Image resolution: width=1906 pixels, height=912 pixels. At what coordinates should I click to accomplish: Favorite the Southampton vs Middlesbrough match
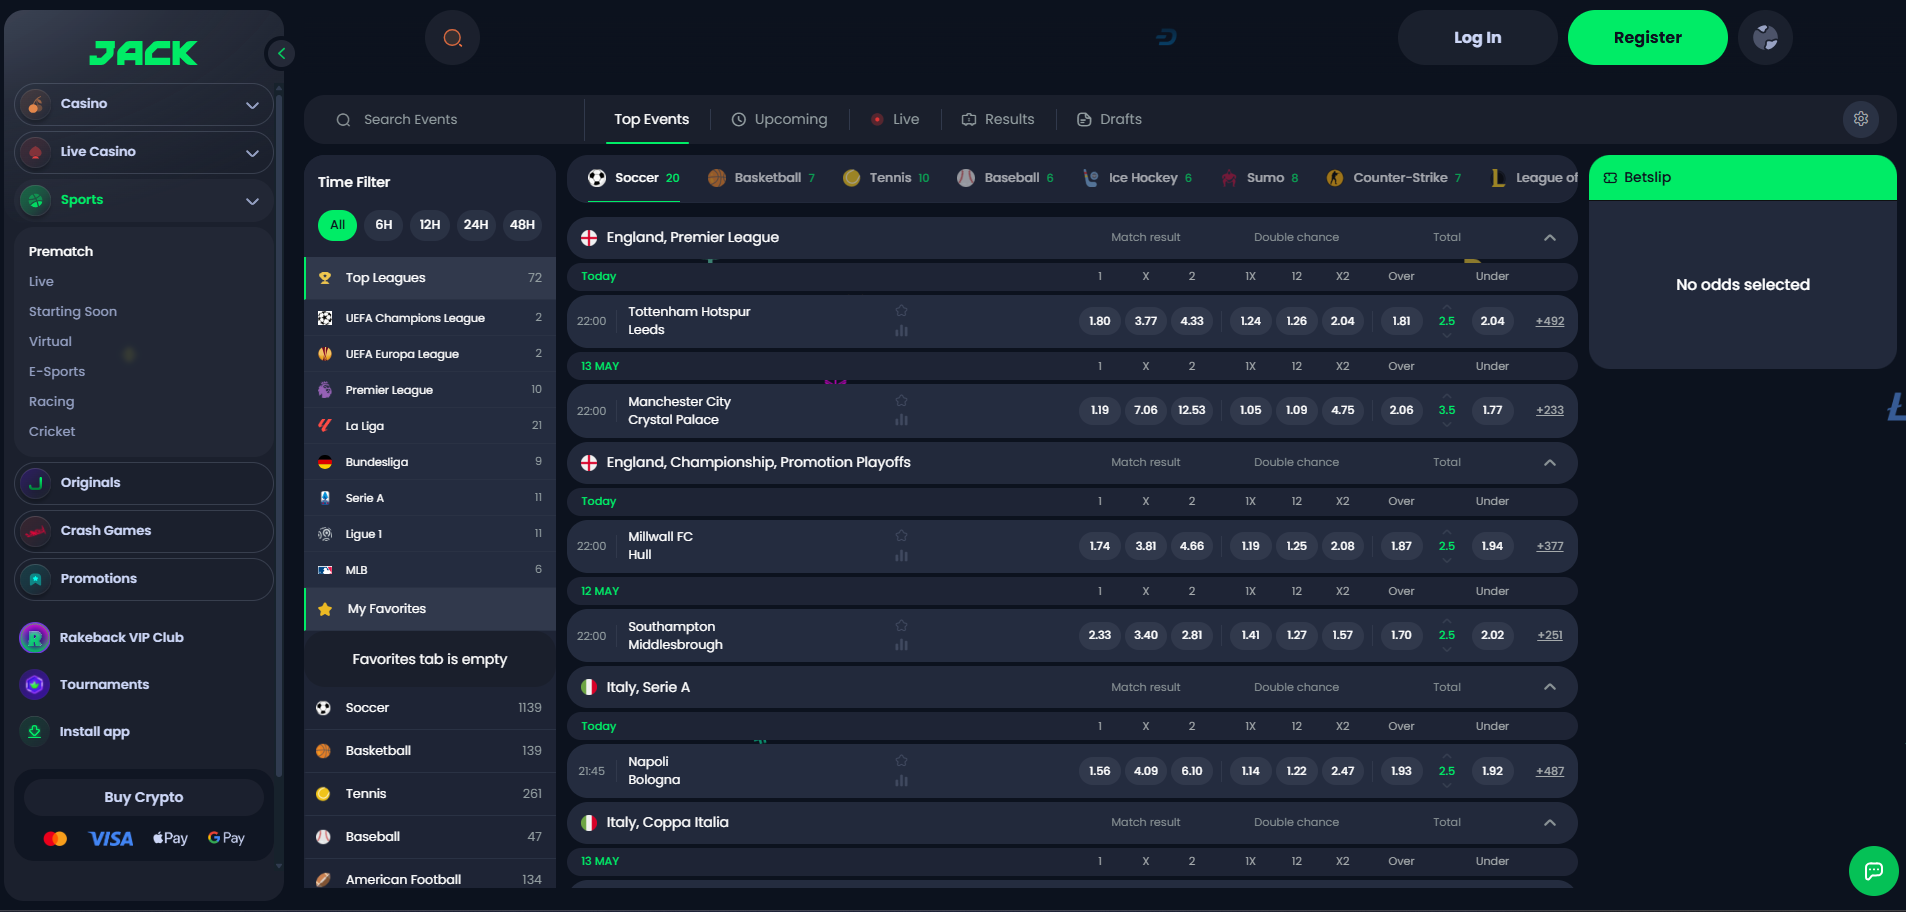[x=901, y=626]
